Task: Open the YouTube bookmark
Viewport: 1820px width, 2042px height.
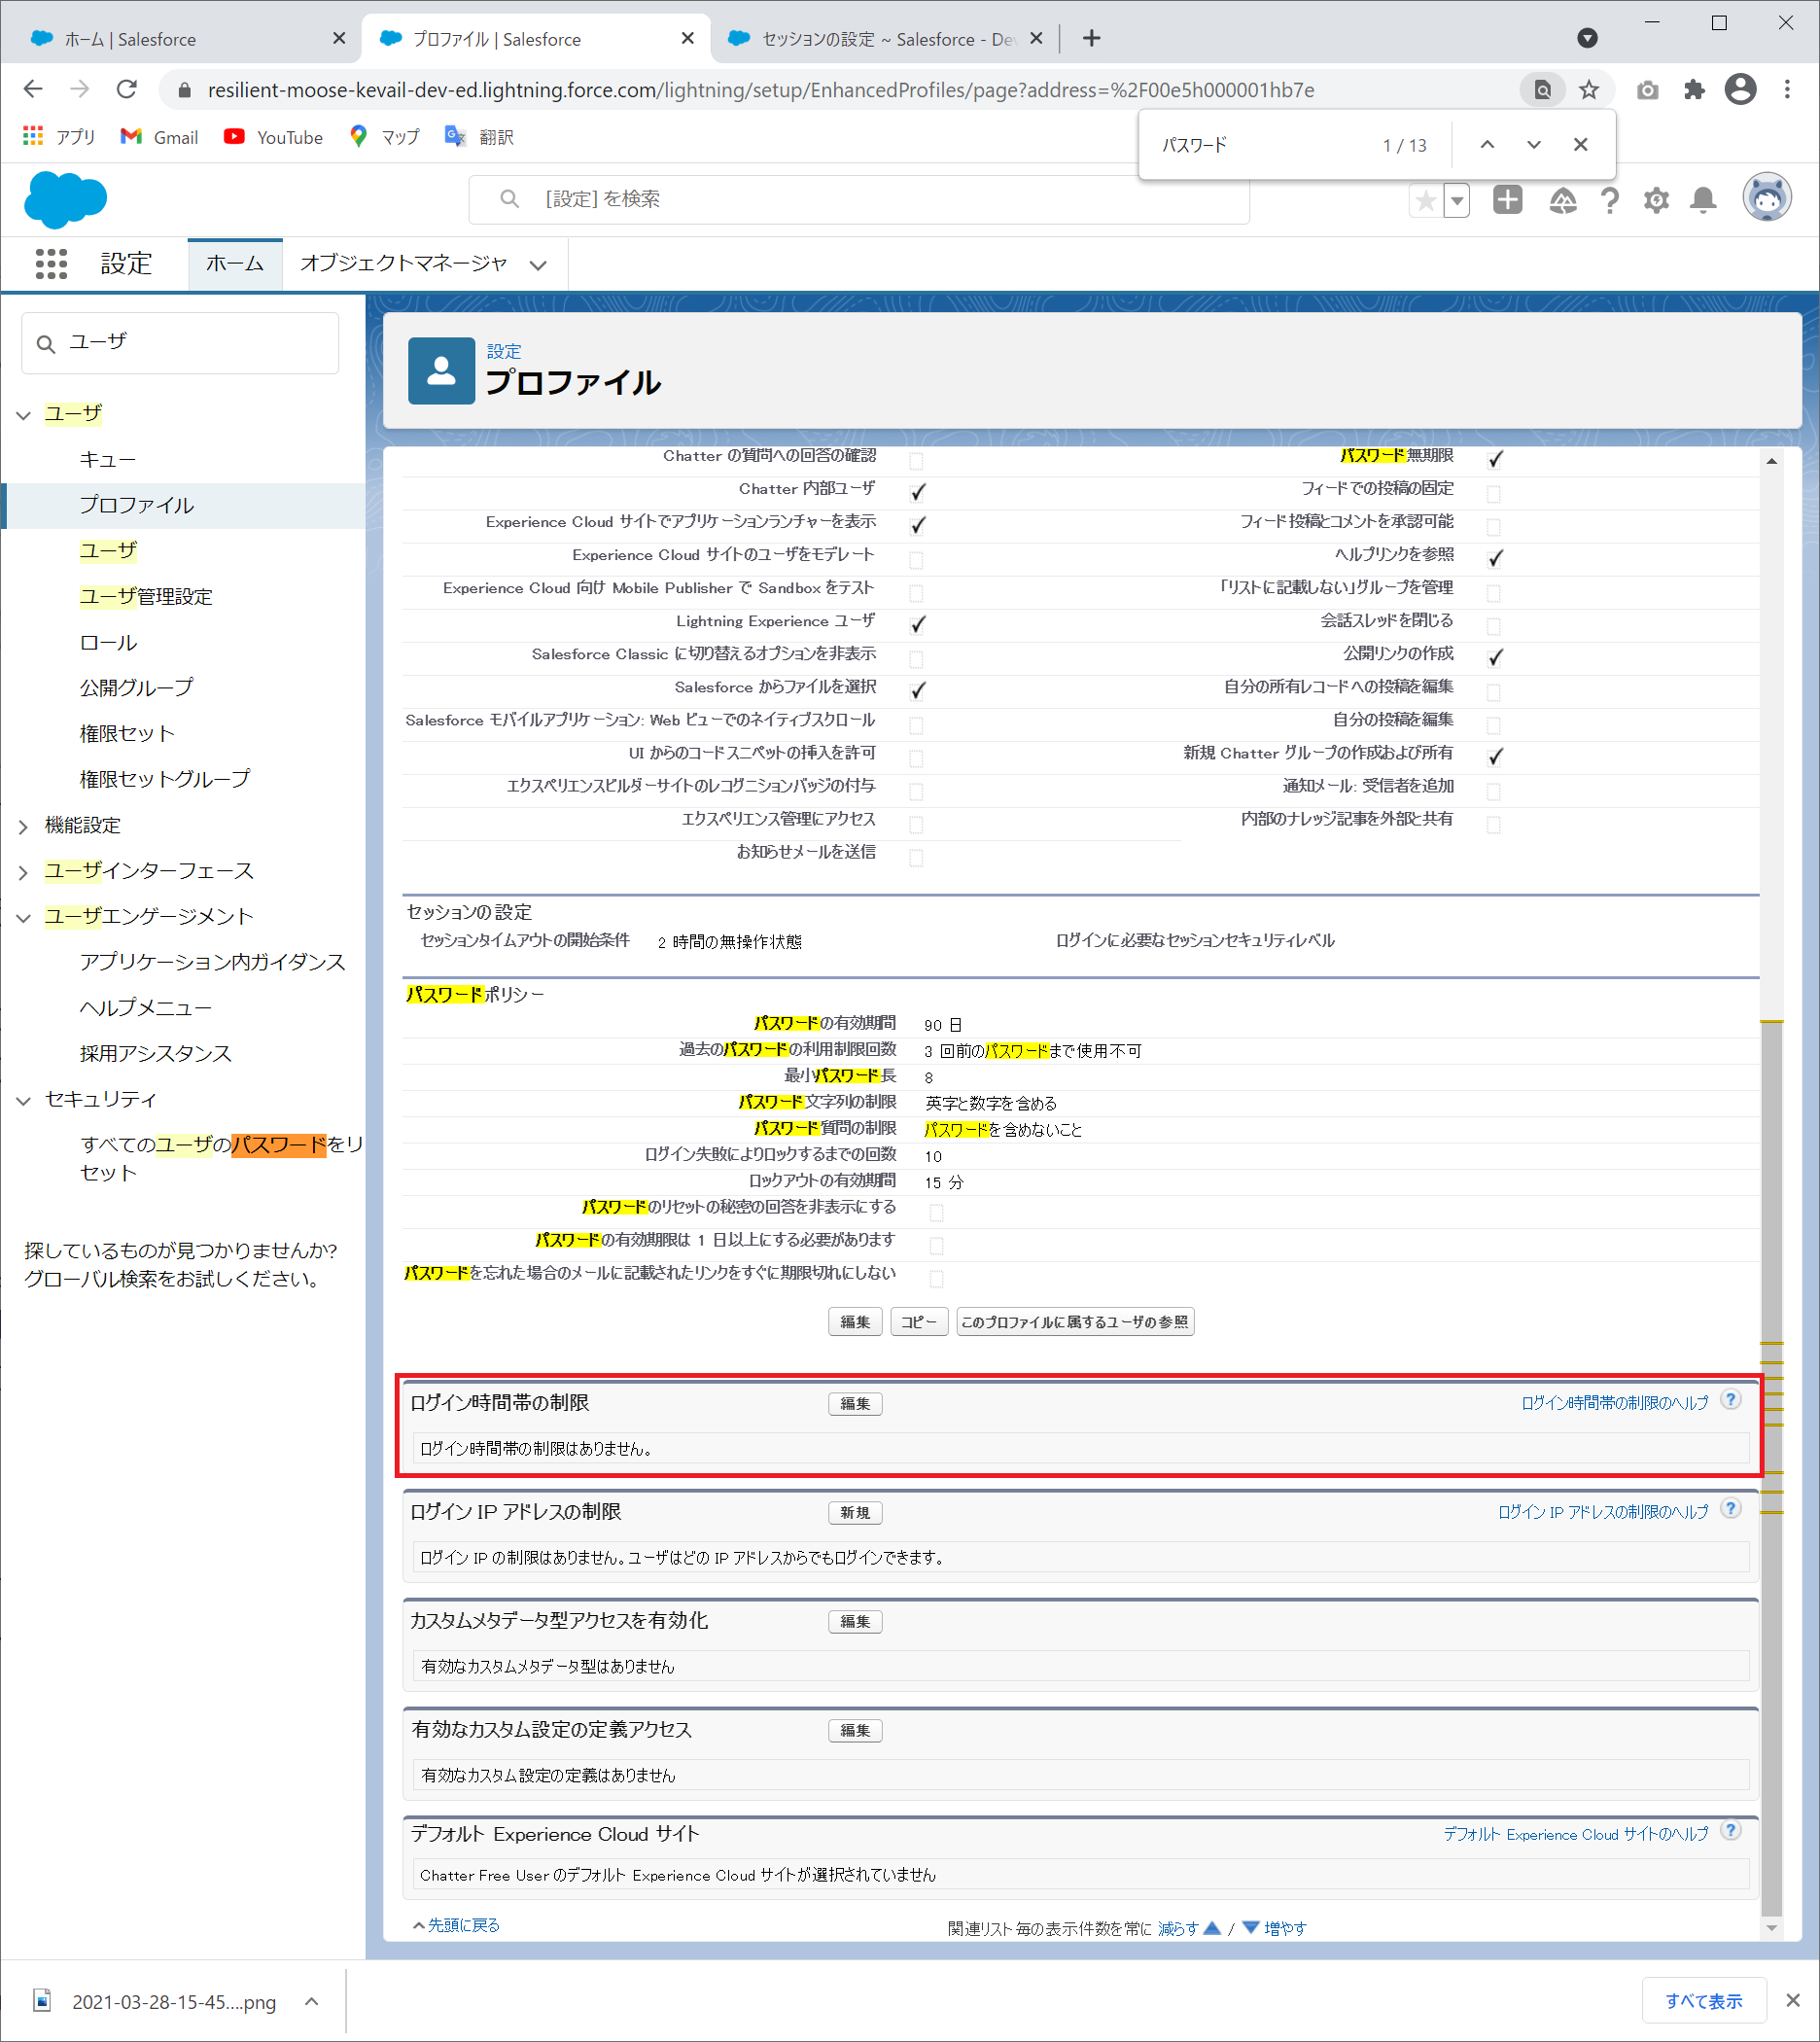Action: pos(274,137)
